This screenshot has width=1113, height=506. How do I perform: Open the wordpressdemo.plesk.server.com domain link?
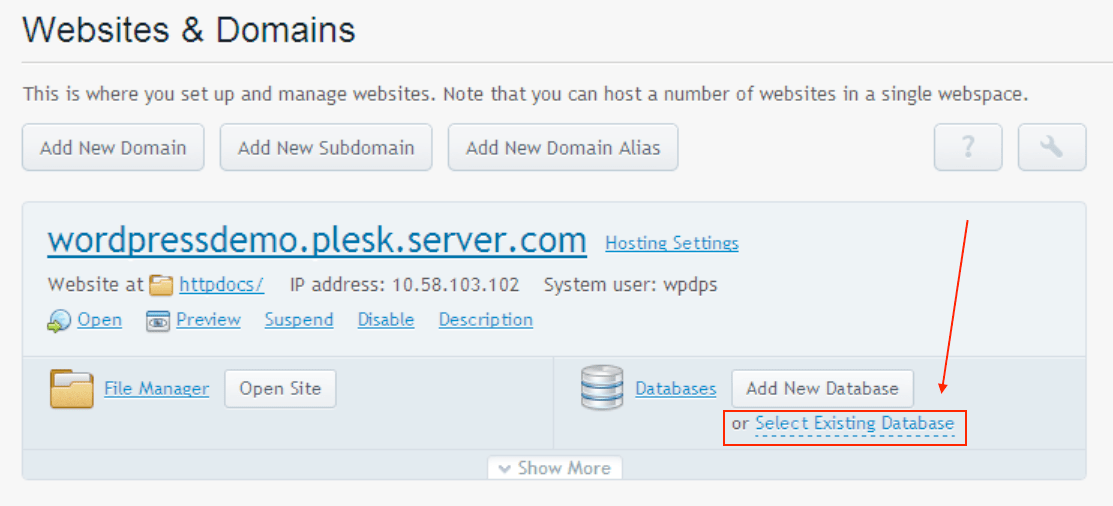(316, 240)
